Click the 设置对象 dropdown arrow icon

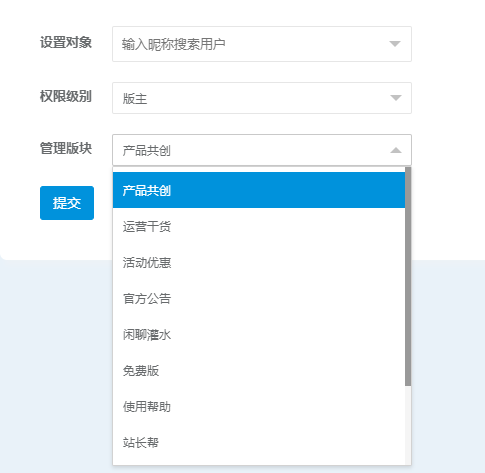[395, 44]
